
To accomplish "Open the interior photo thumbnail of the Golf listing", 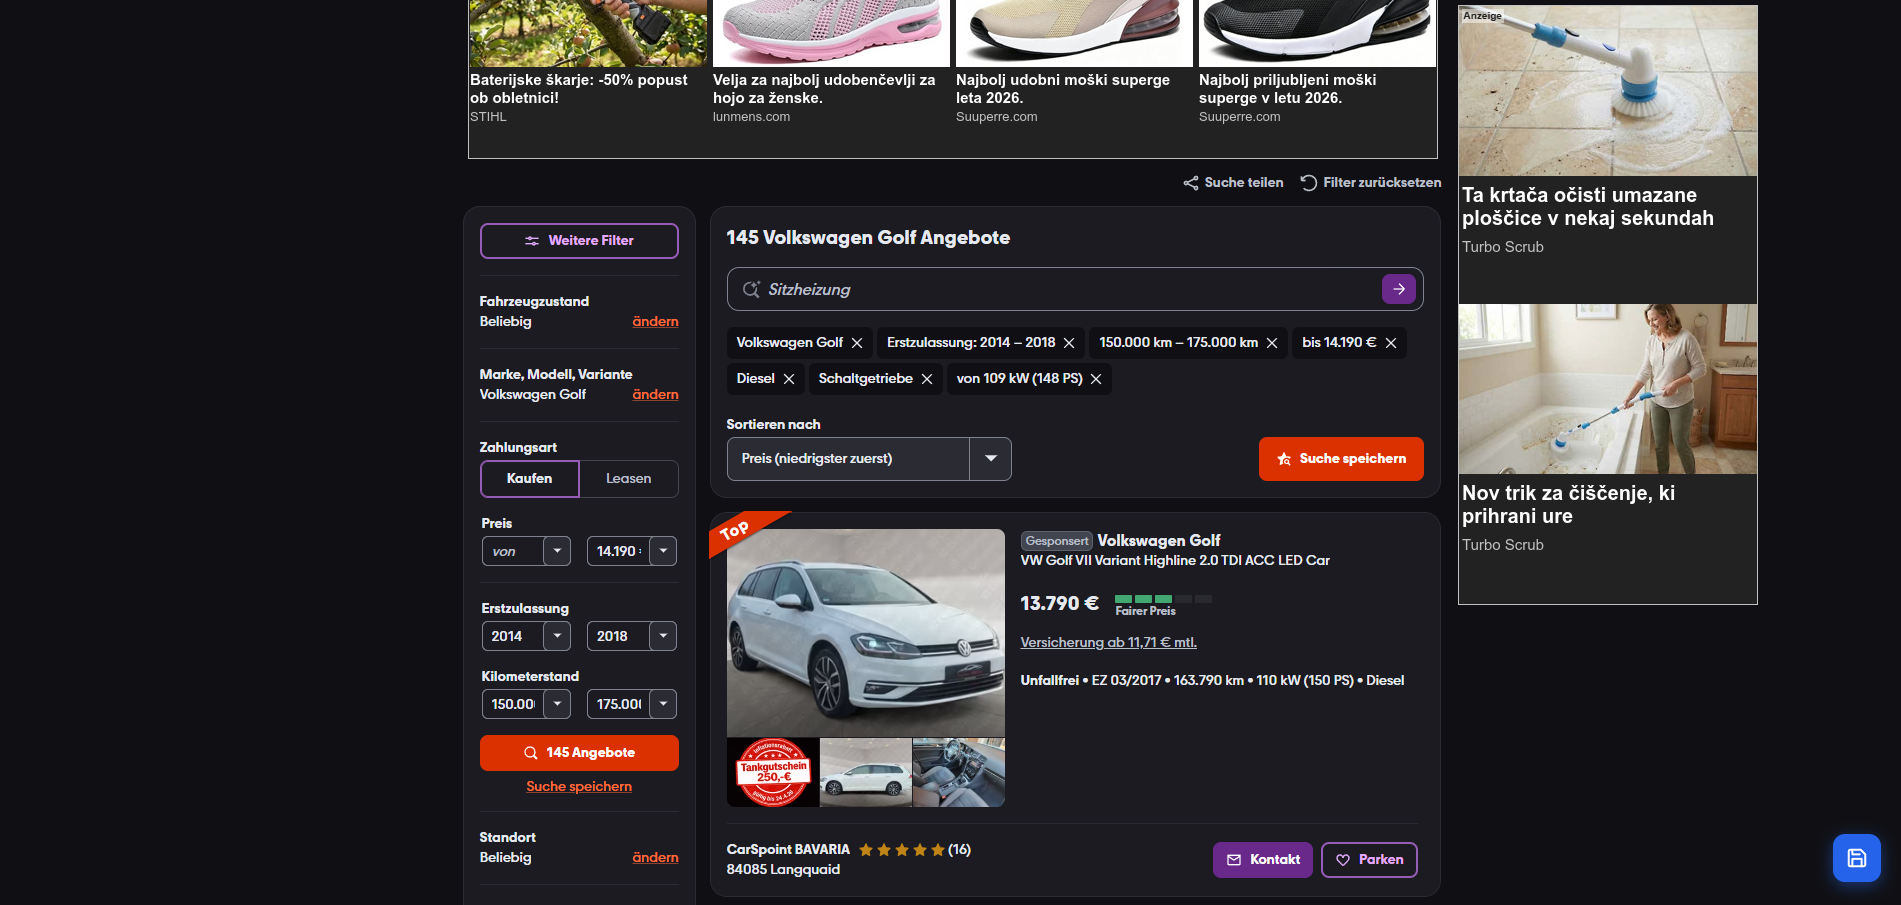I will tap(959, 772).
